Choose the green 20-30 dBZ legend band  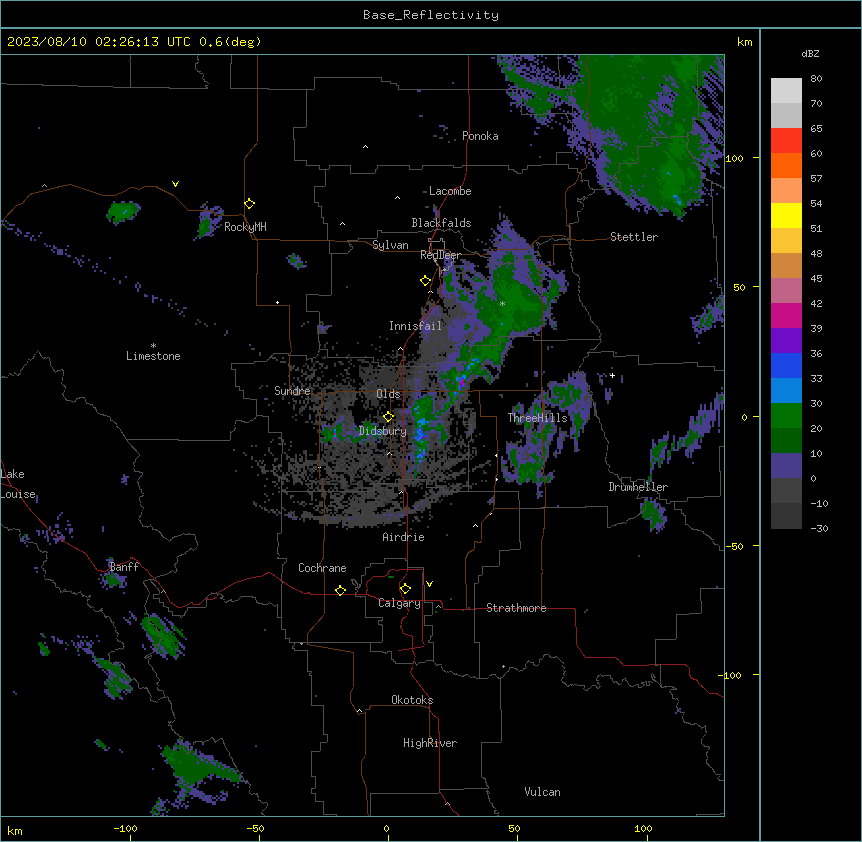pyautogui.click(x=786, y=416)
